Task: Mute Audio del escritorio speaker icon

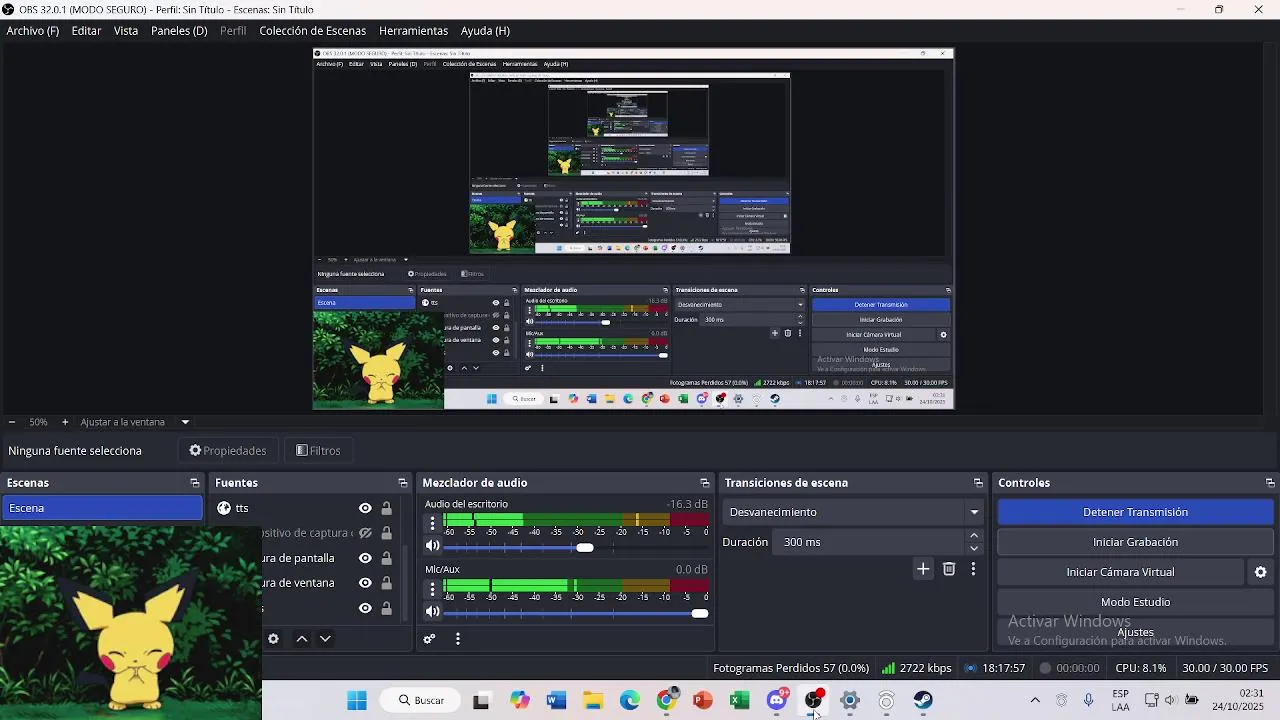Action: (x=432, y=546)
